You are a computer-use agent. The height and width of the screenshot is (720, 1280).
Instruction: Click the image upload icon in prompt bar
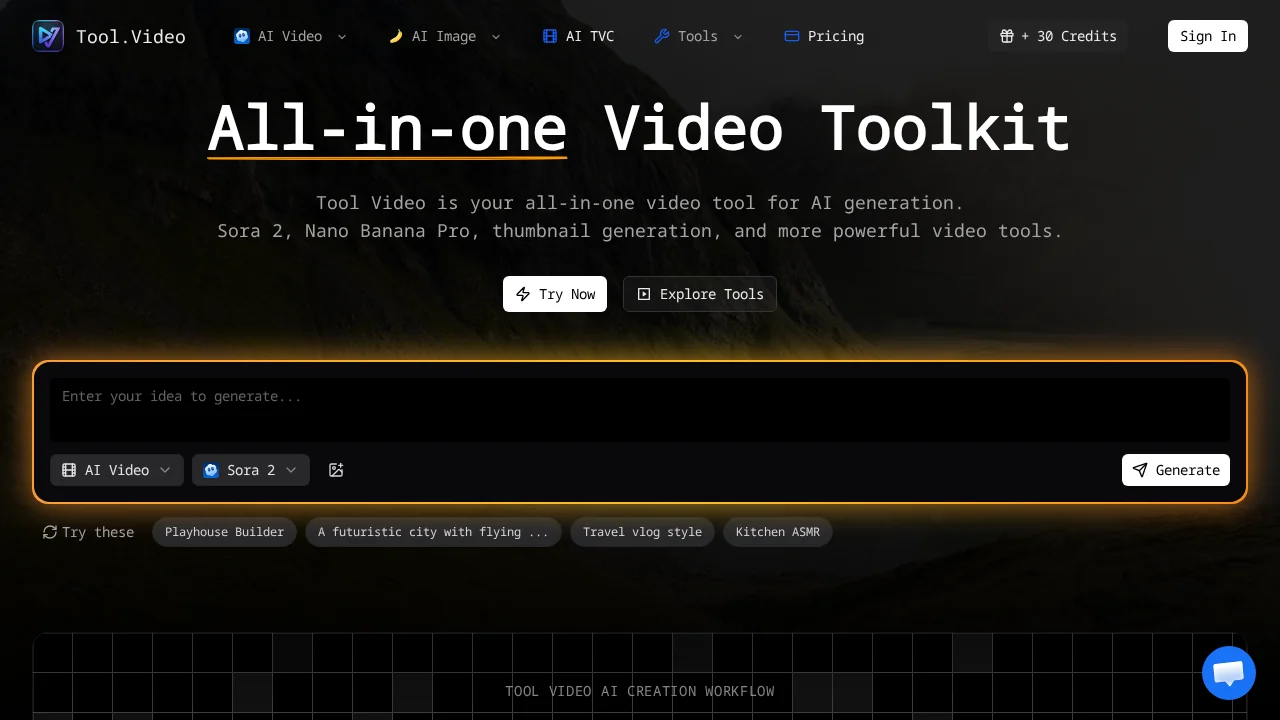point(336,470)
